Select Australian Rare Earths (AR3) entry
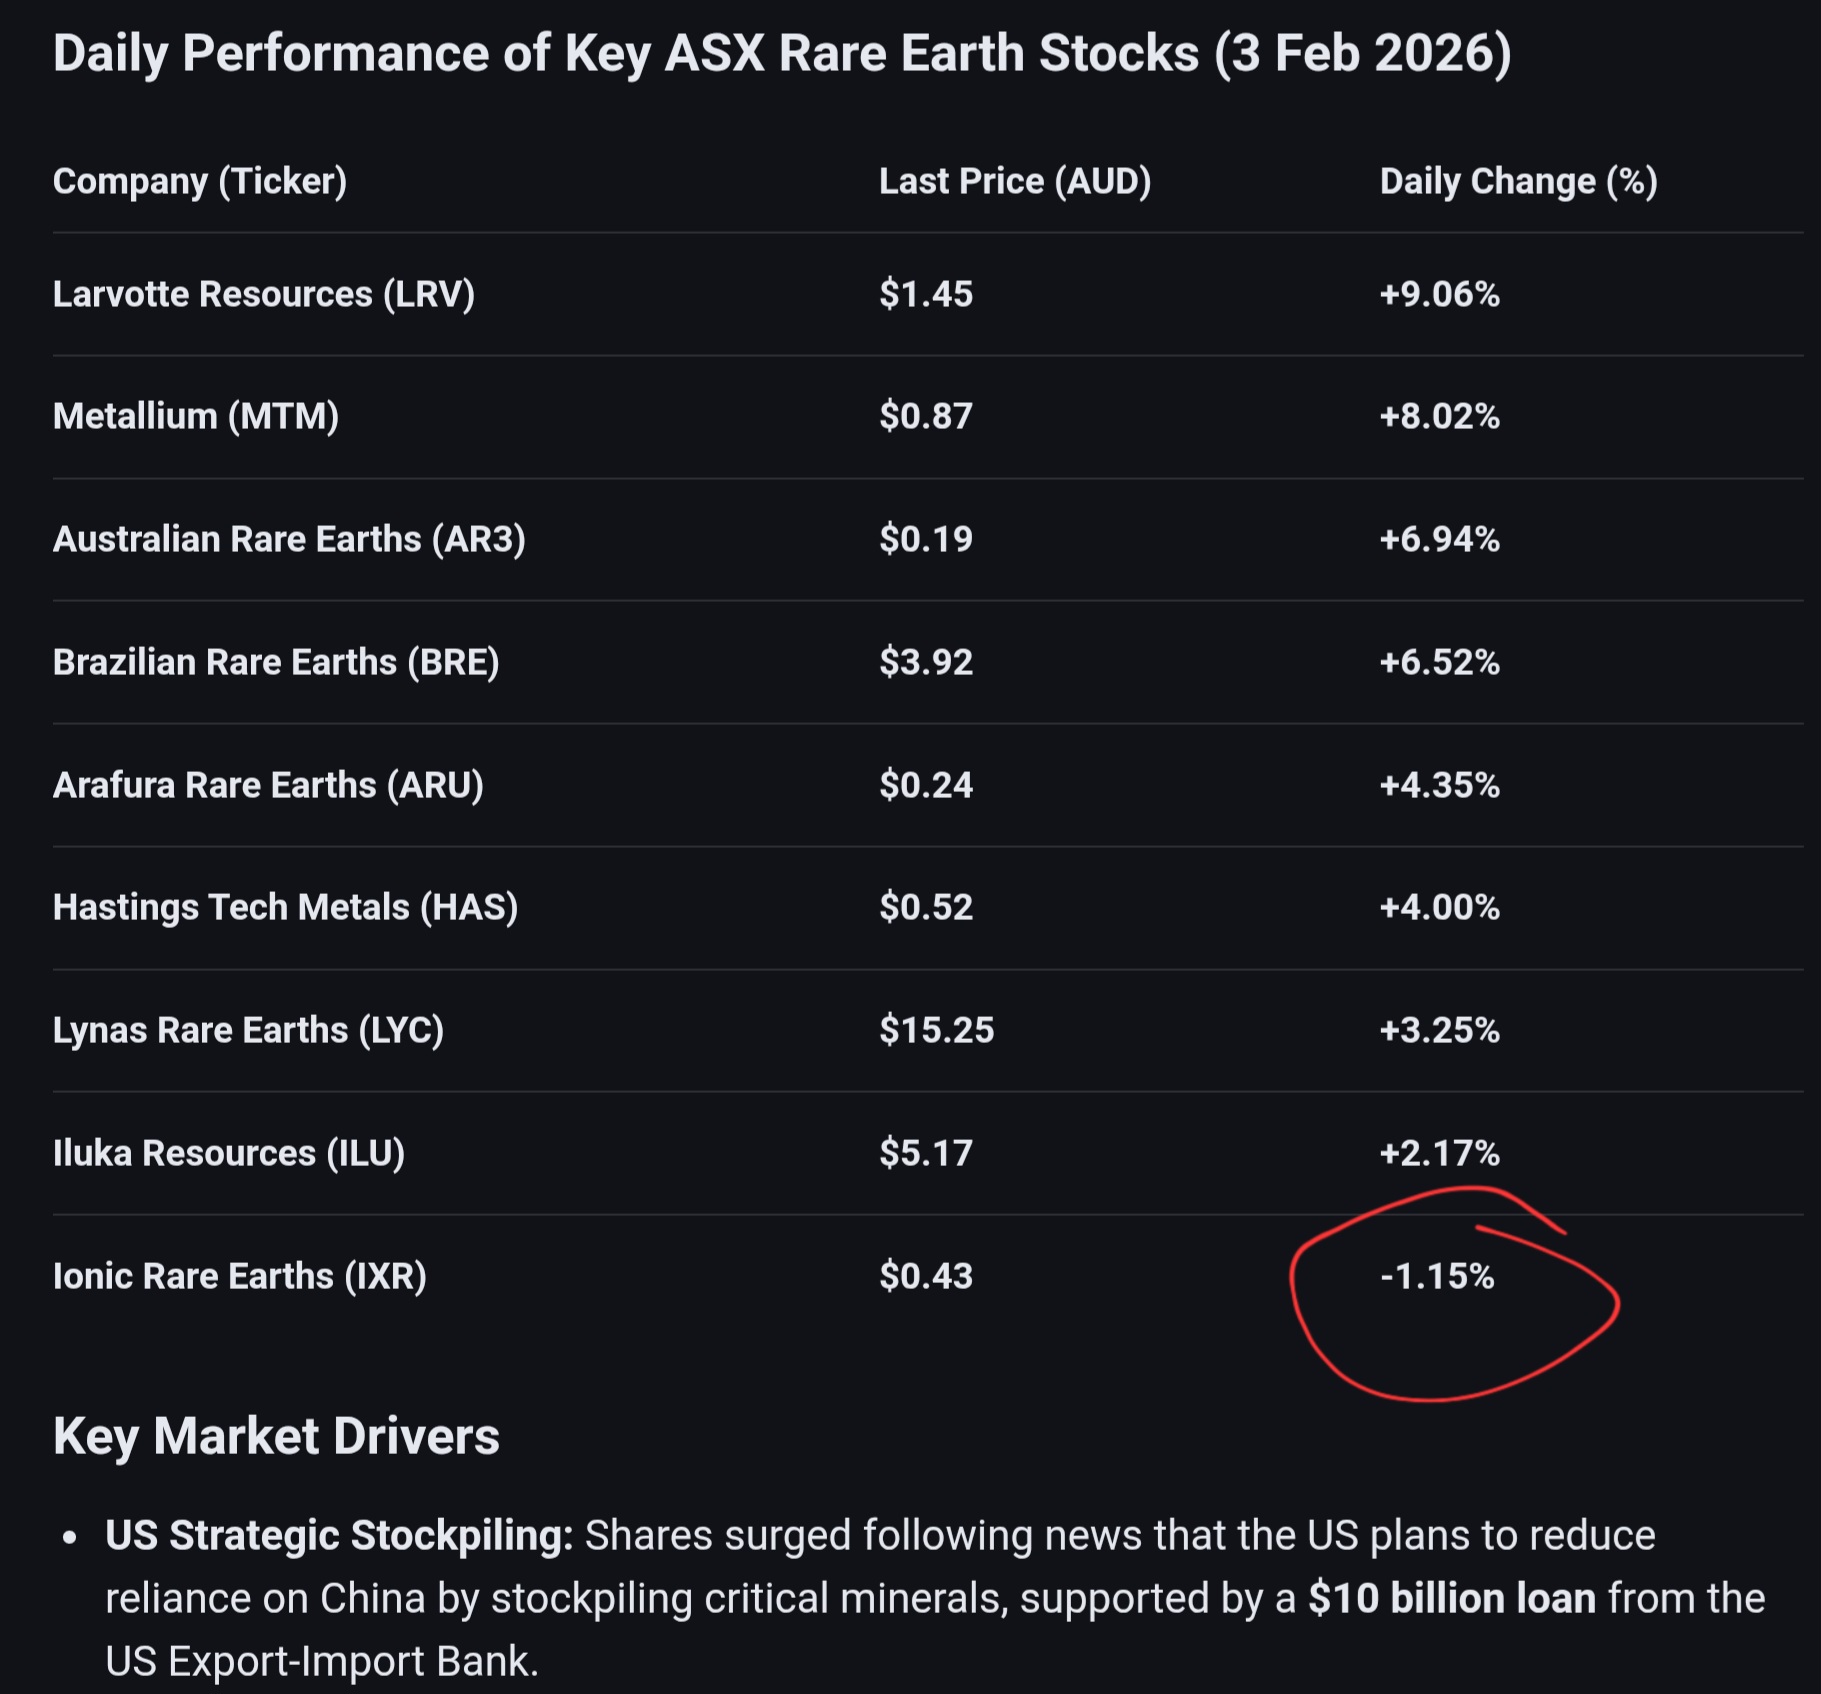Screen dimensions: 1821x1694 (289, 540)
